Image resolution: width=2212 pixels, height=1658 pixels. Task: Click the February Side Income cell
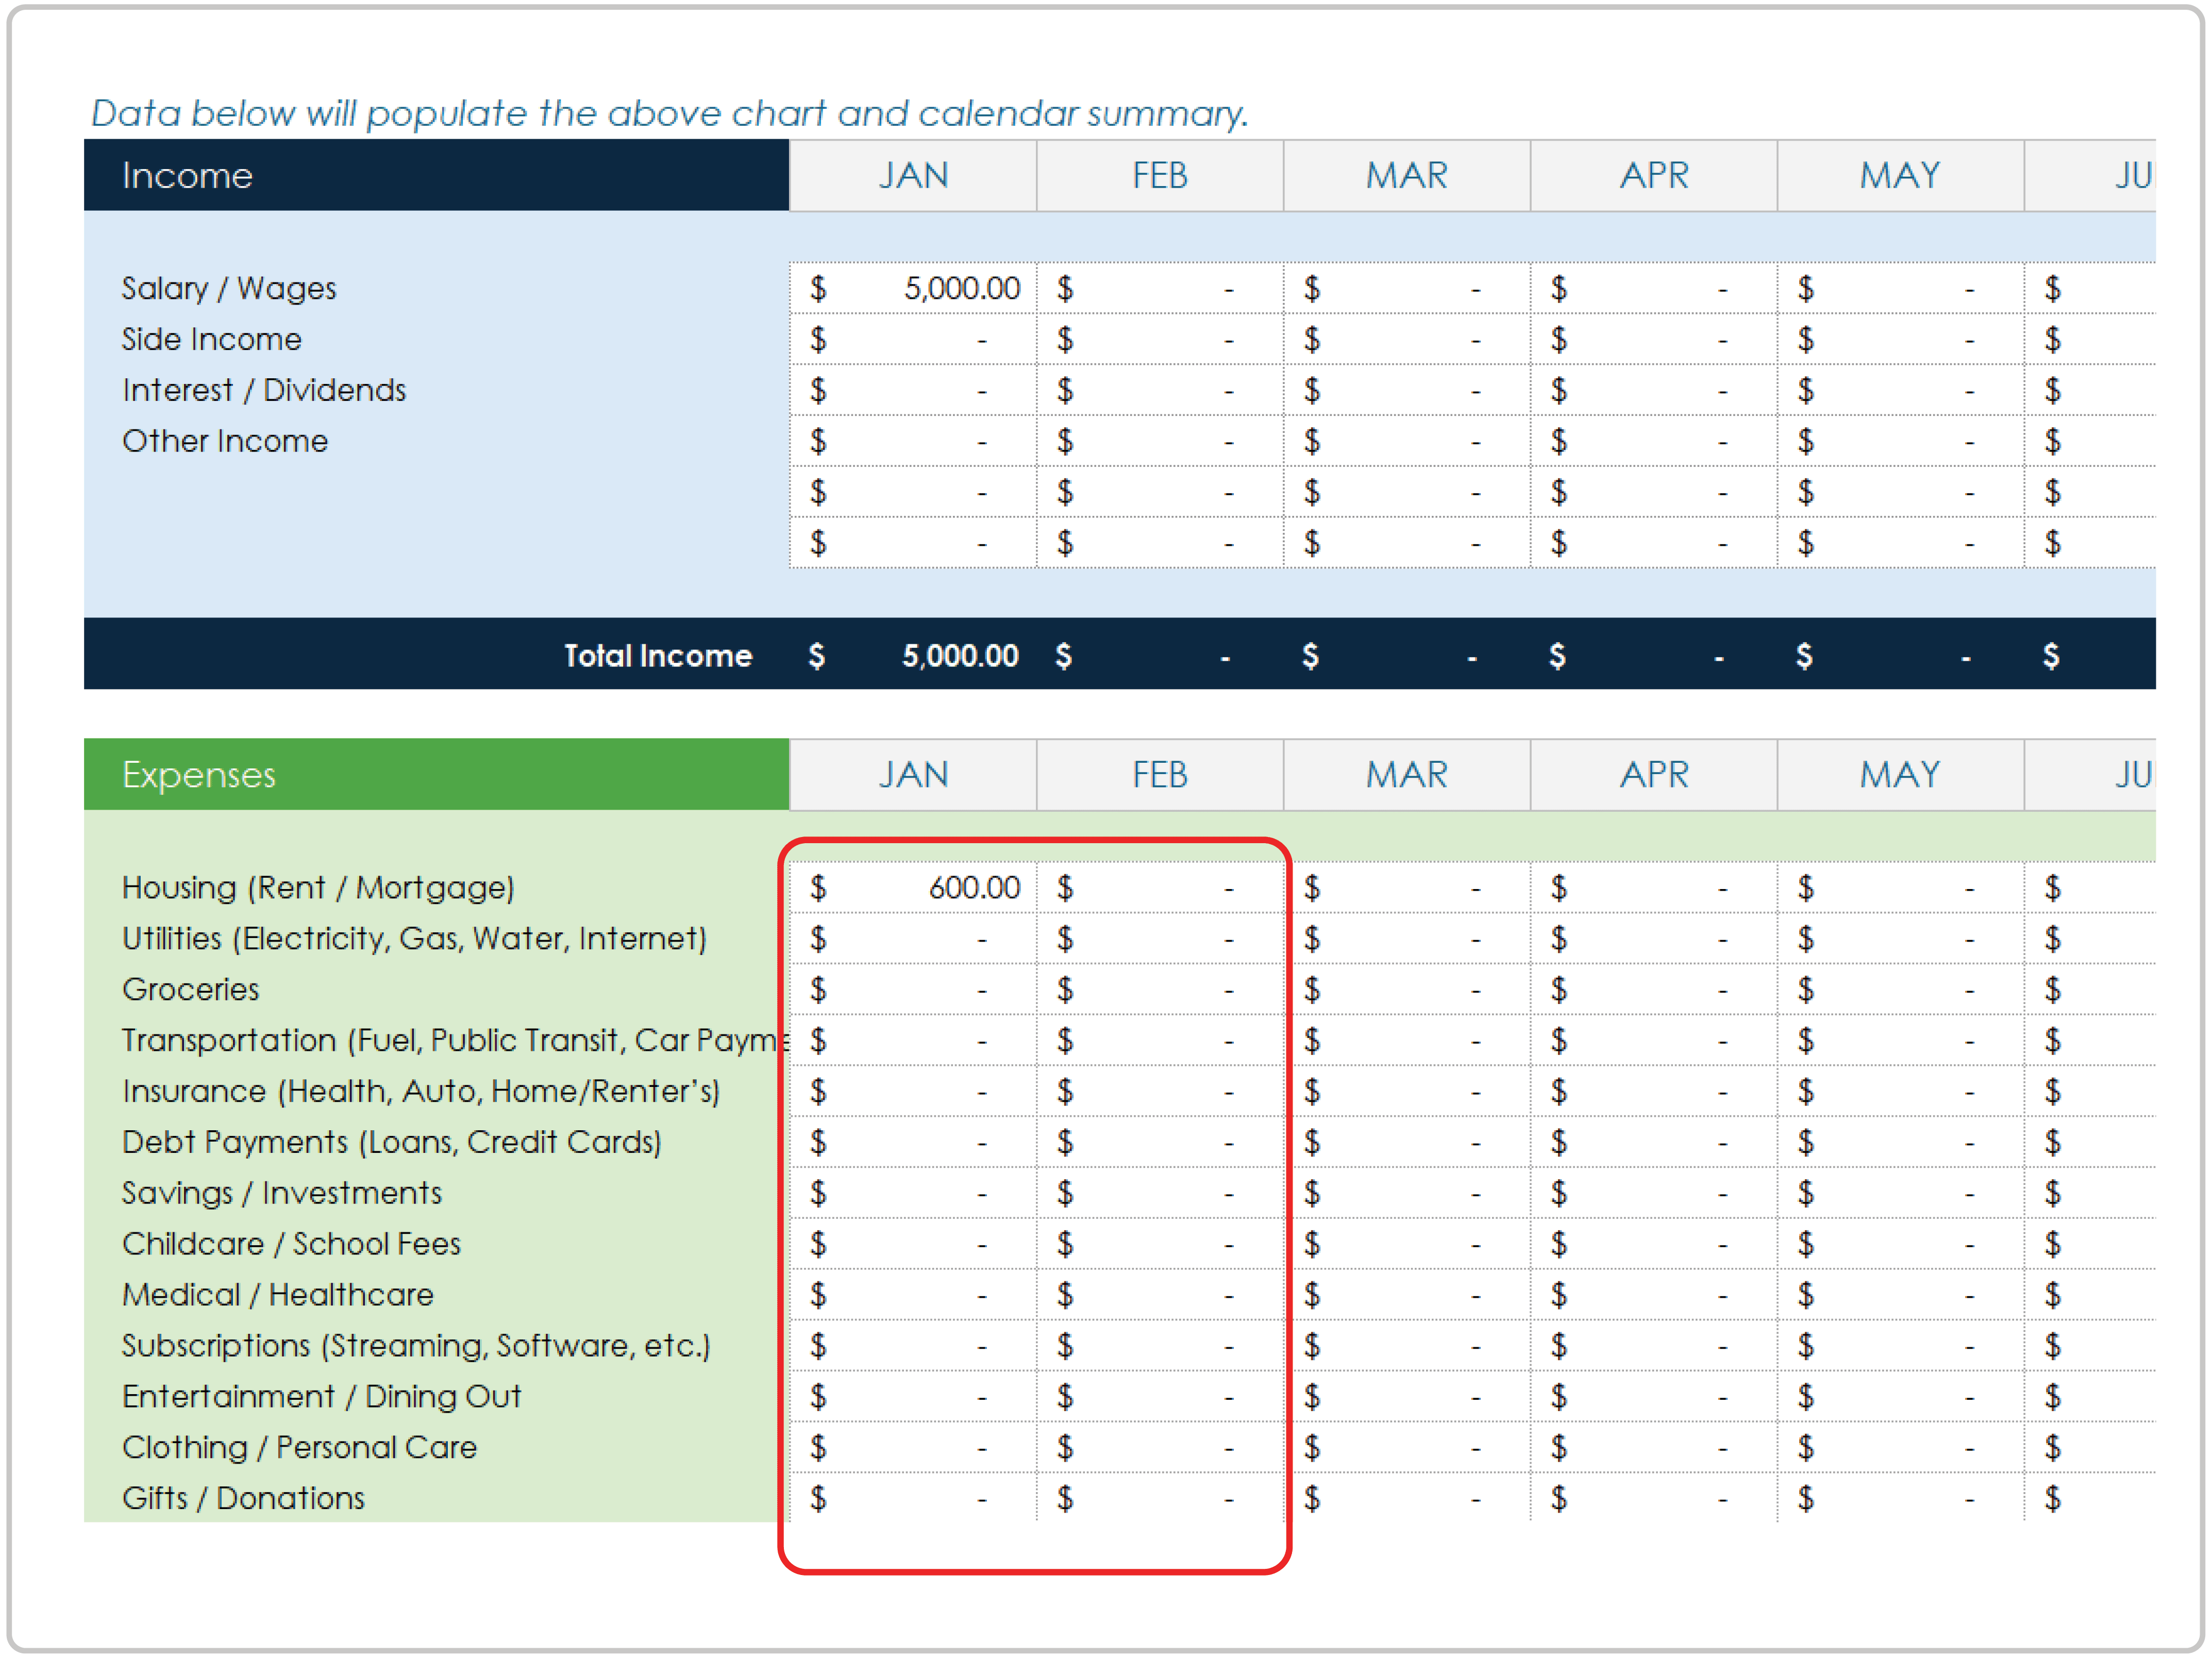point(1159,339)
